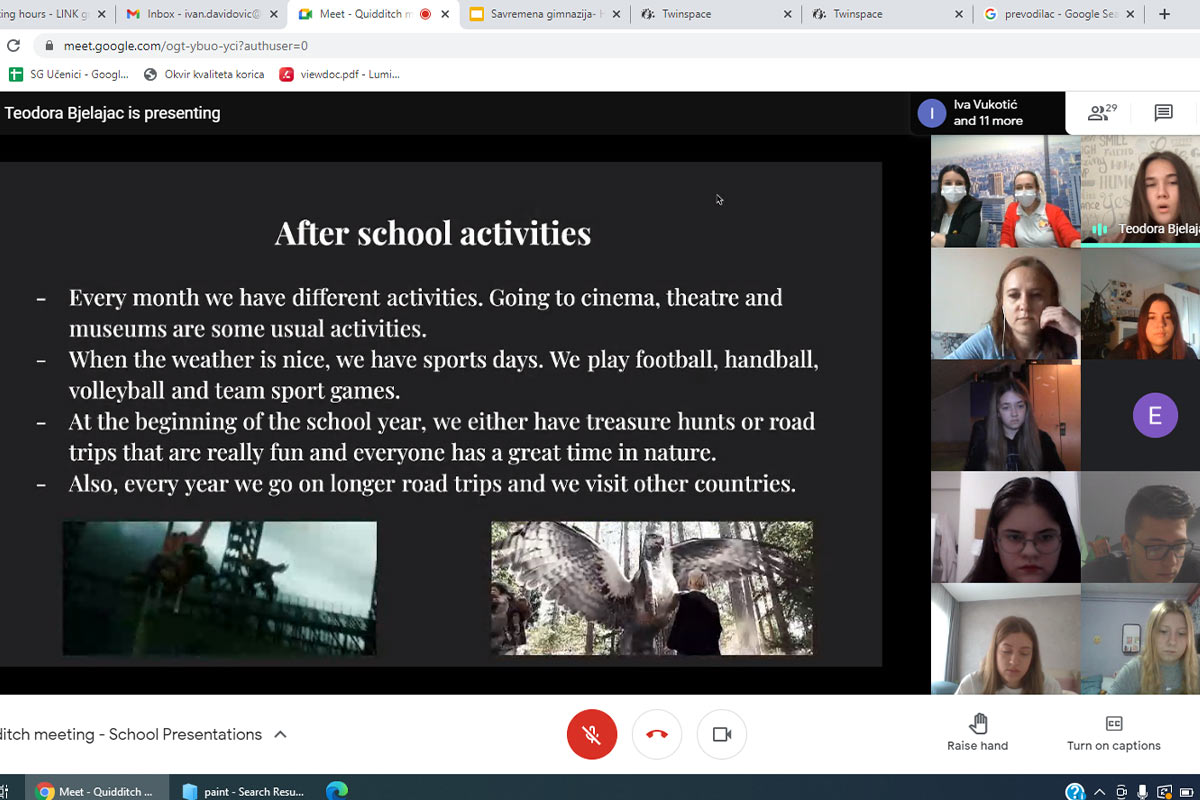
Task: Show the participants list icon
Action: 1101,113
